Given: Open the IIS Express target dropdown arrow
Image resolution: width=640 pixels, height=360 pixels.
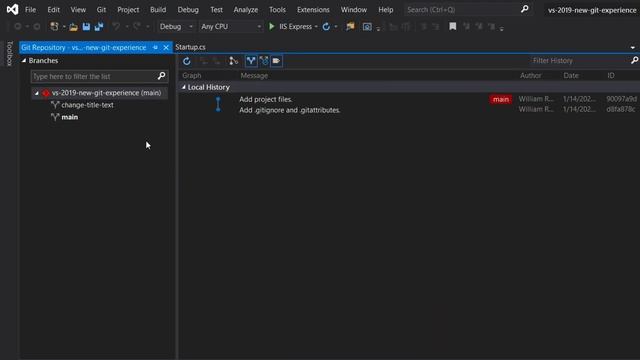Looking at the screenshot, I should click(x=316, y=27).
